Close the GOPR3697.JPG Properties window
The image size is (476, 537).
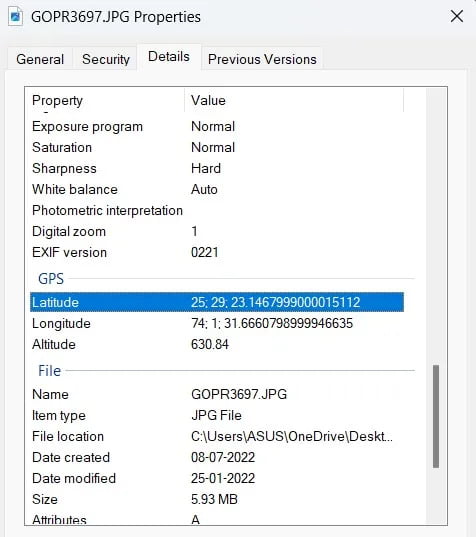[x=456, y=16]
